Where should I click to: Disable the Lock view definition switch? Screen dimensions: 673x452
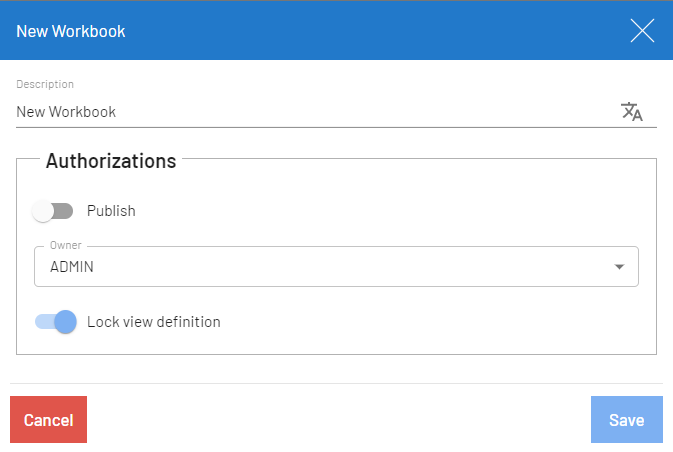55,322
